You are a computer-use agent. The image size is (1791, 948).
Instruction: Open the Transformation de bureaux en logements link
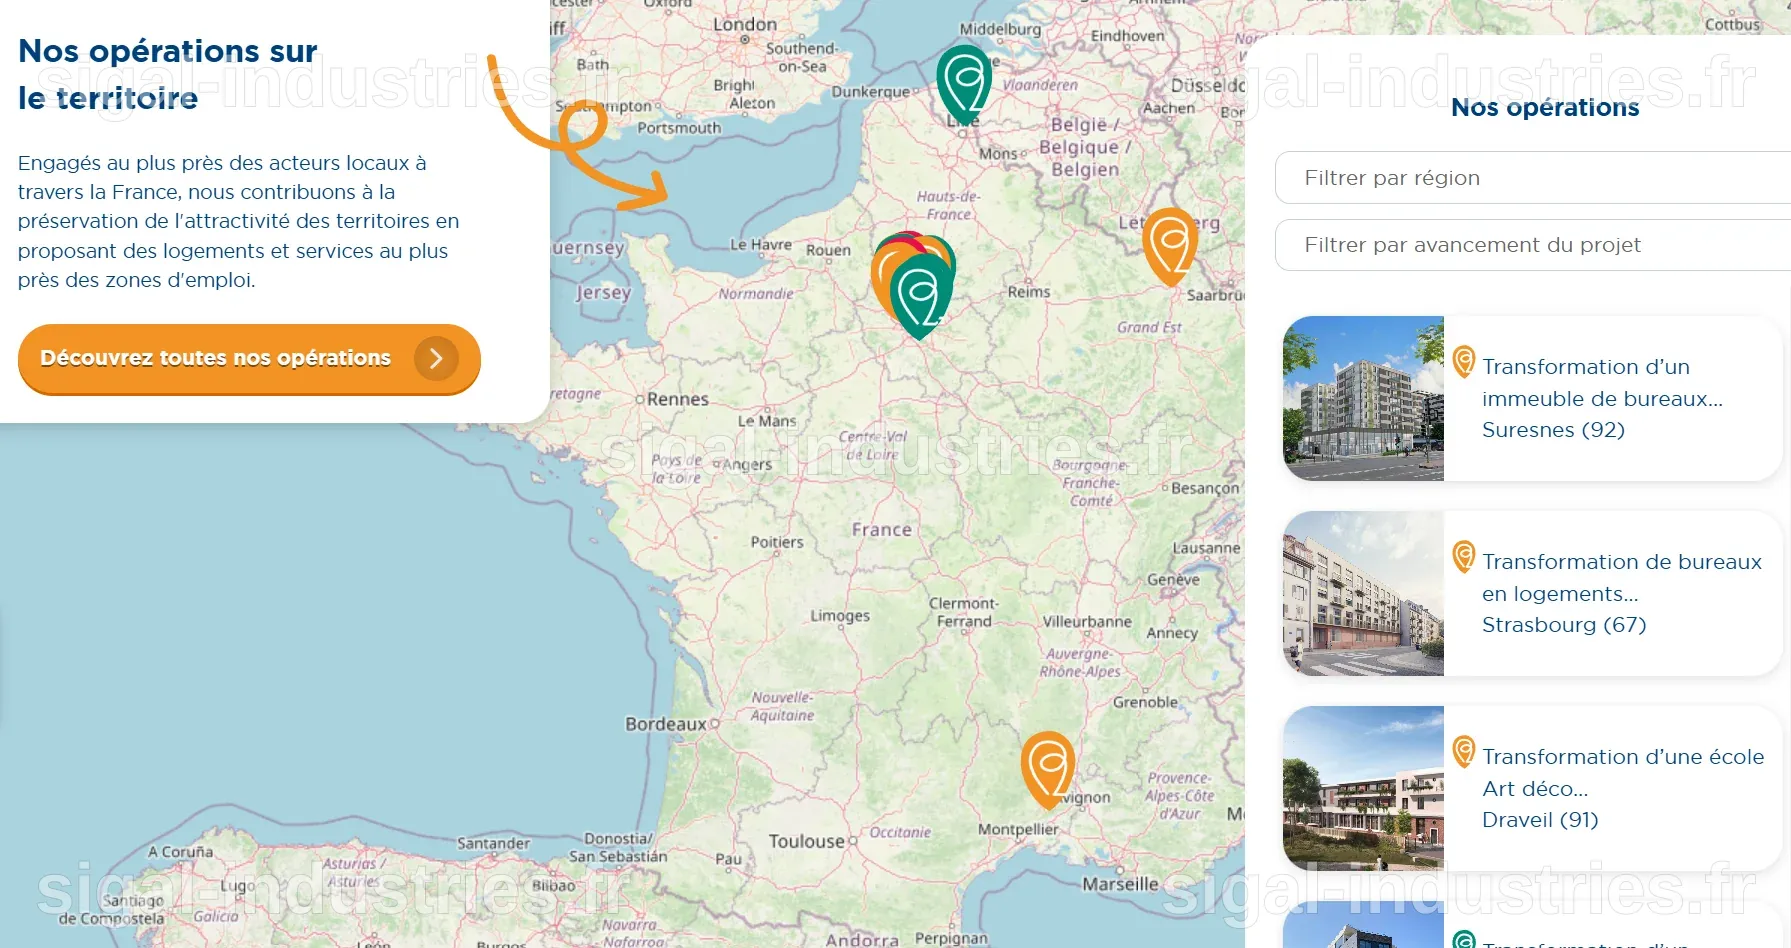point(1622,578)
